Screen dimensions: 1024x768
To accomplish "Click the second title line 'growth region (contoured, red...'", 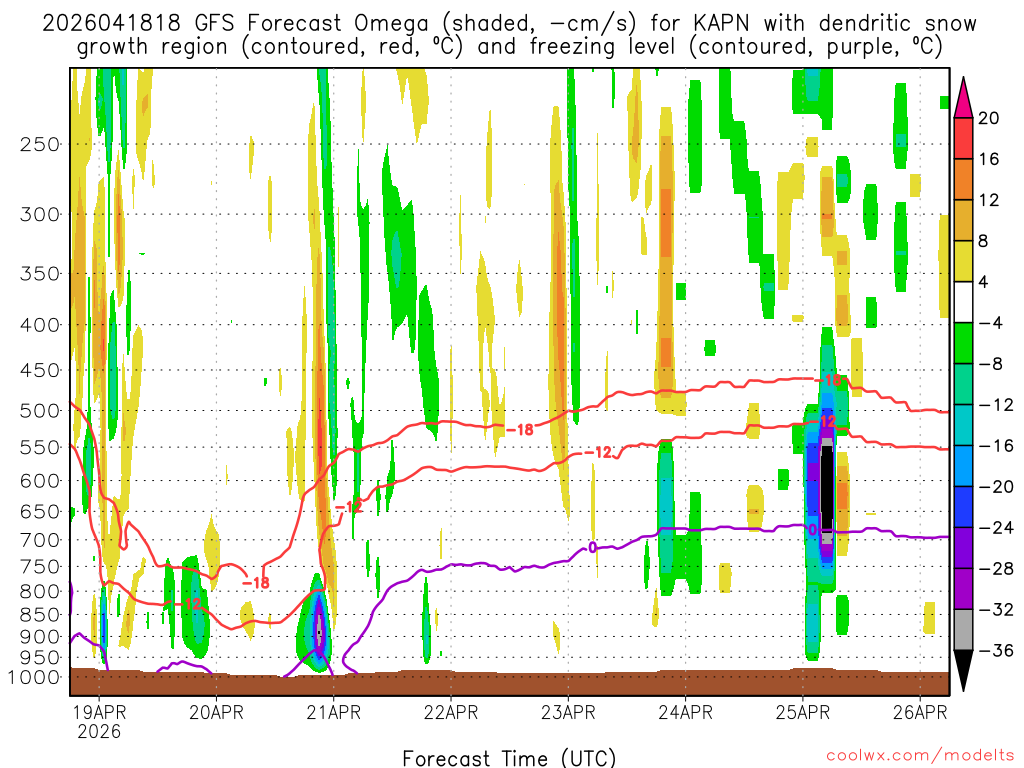I will click(x=509, y=47).
